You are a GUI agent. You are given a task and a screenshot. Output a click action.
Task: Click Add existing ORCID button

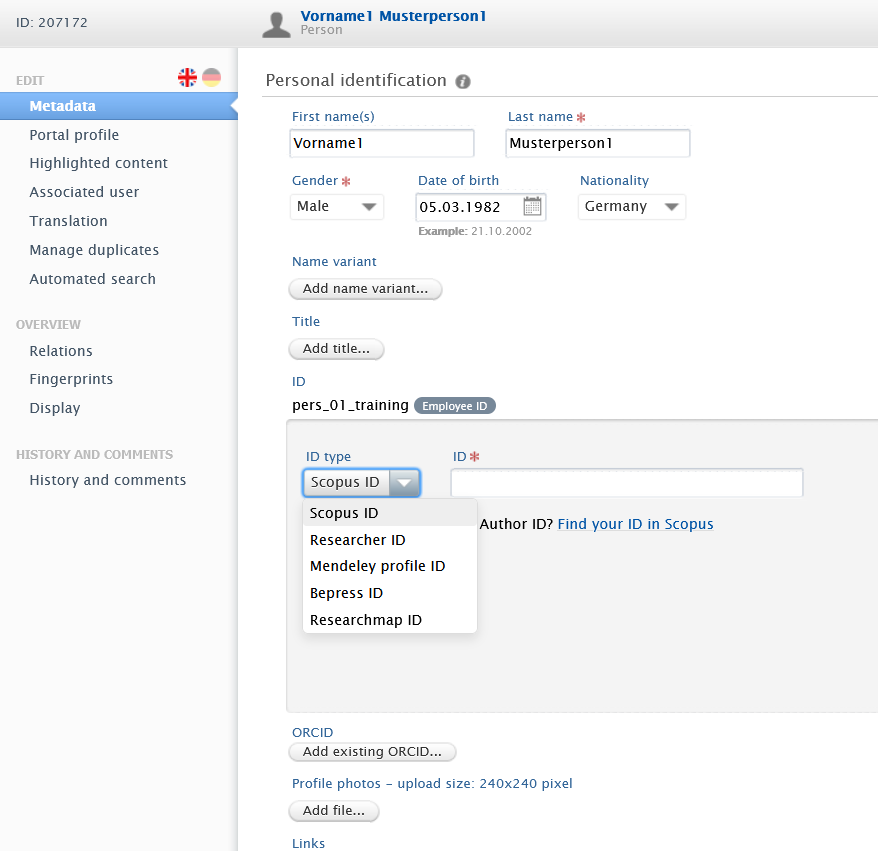pos(372,752)
